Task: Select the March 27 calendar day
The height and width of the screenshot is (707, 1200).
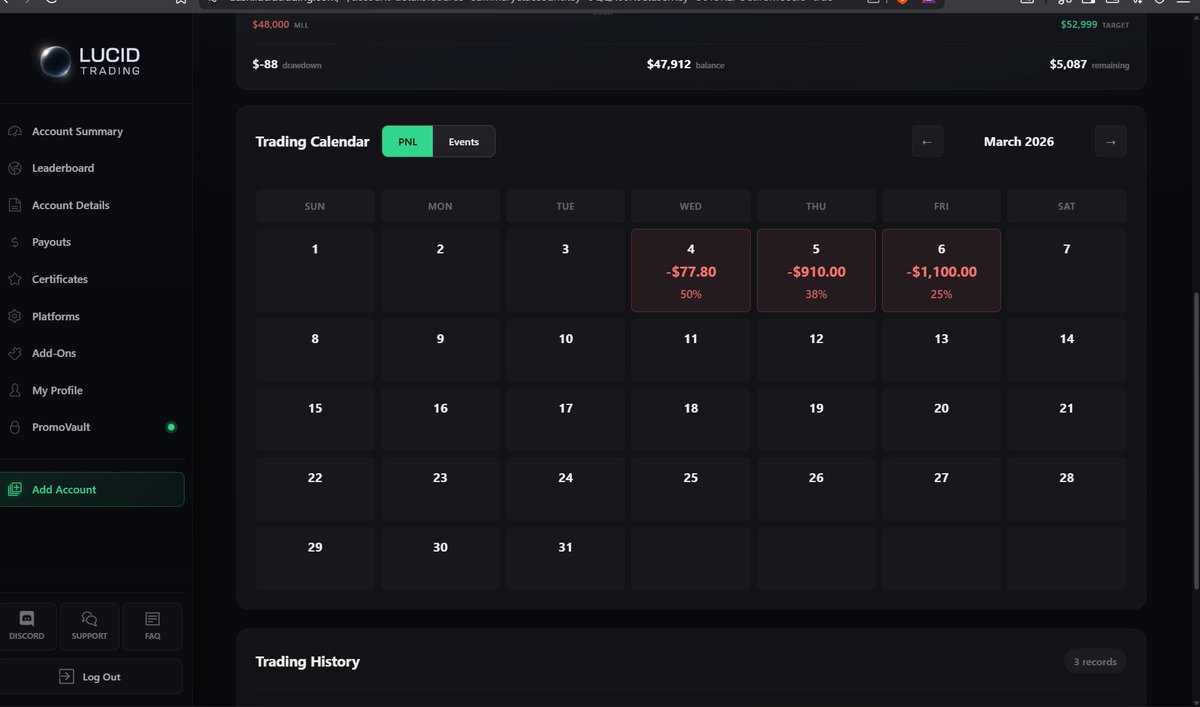Action: click(941, 489)
